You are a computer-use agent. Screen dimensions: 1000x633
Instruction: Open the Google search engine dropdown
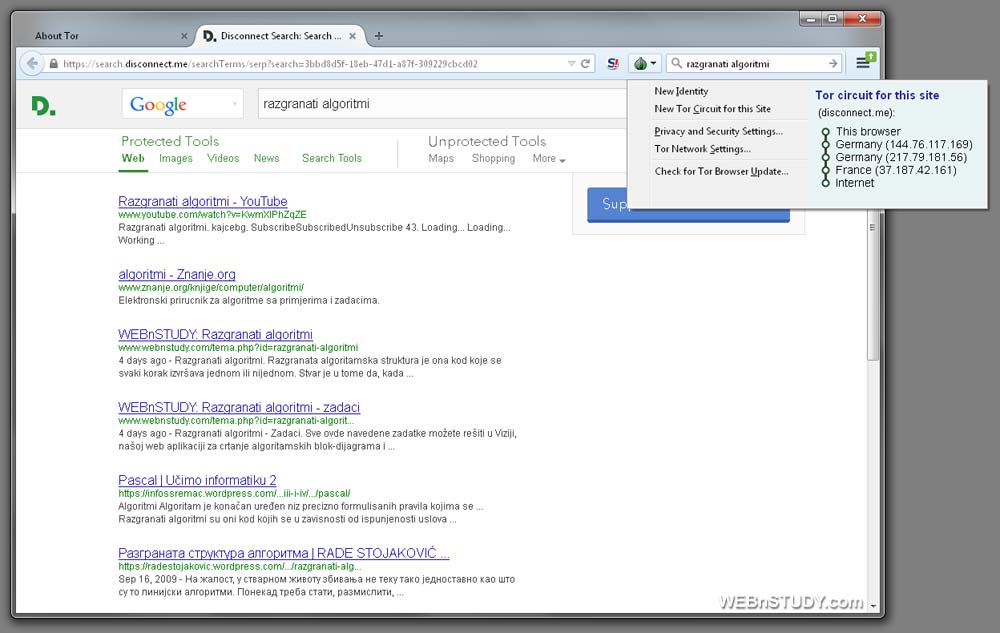(182, 104)
